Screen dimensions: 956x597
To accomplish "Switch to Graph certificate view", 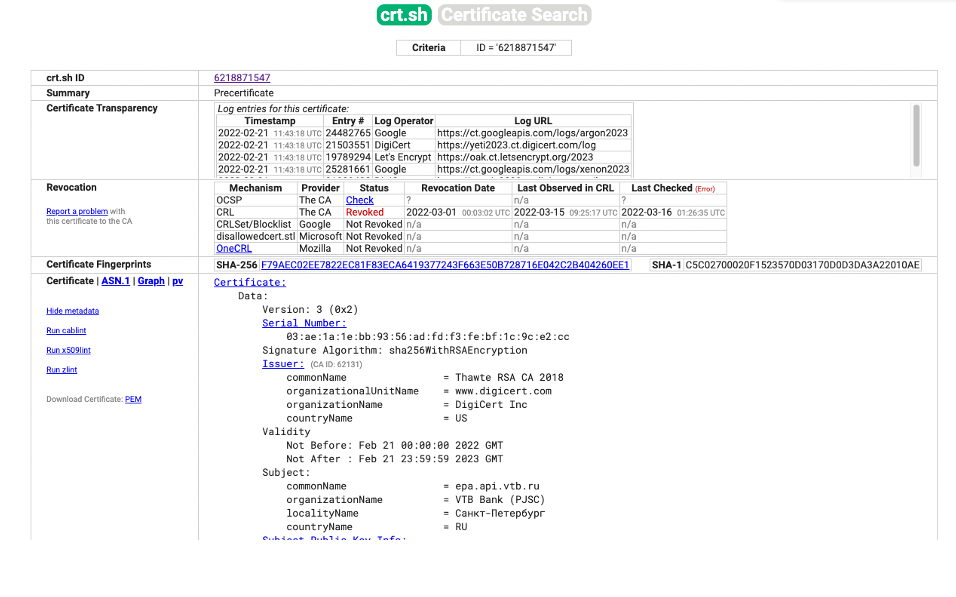I will tap(151, 281).
